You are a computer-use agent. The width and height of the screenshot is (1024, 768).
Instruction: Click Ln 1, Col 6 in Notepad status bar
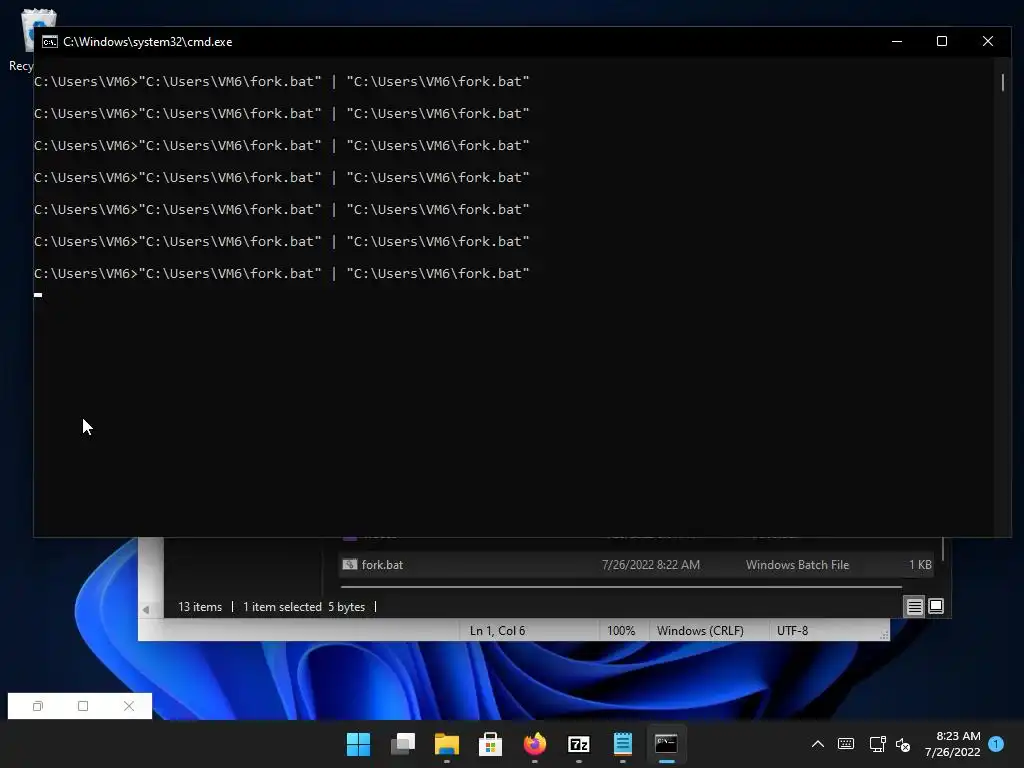(497, 631)
